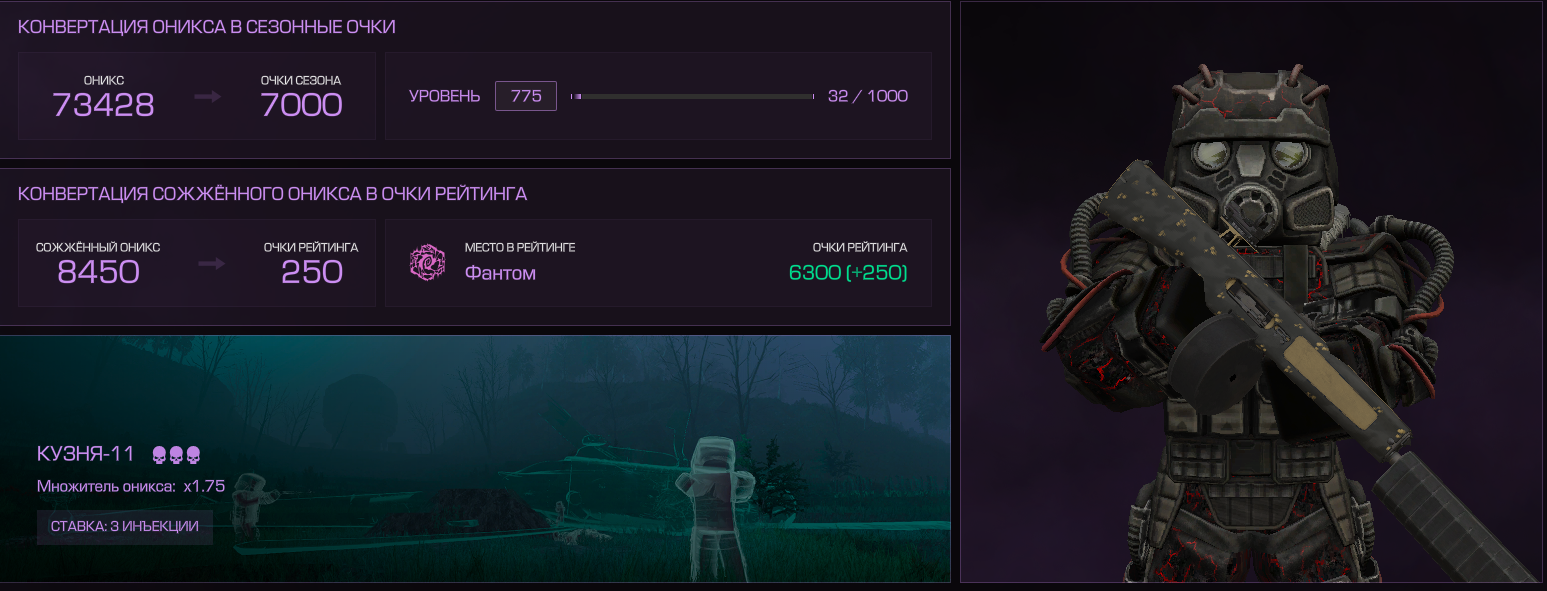This screenshot has width=1547, height=591.
Task: Click the Phantom rank emblem icon
Action: tap(427, 263)
